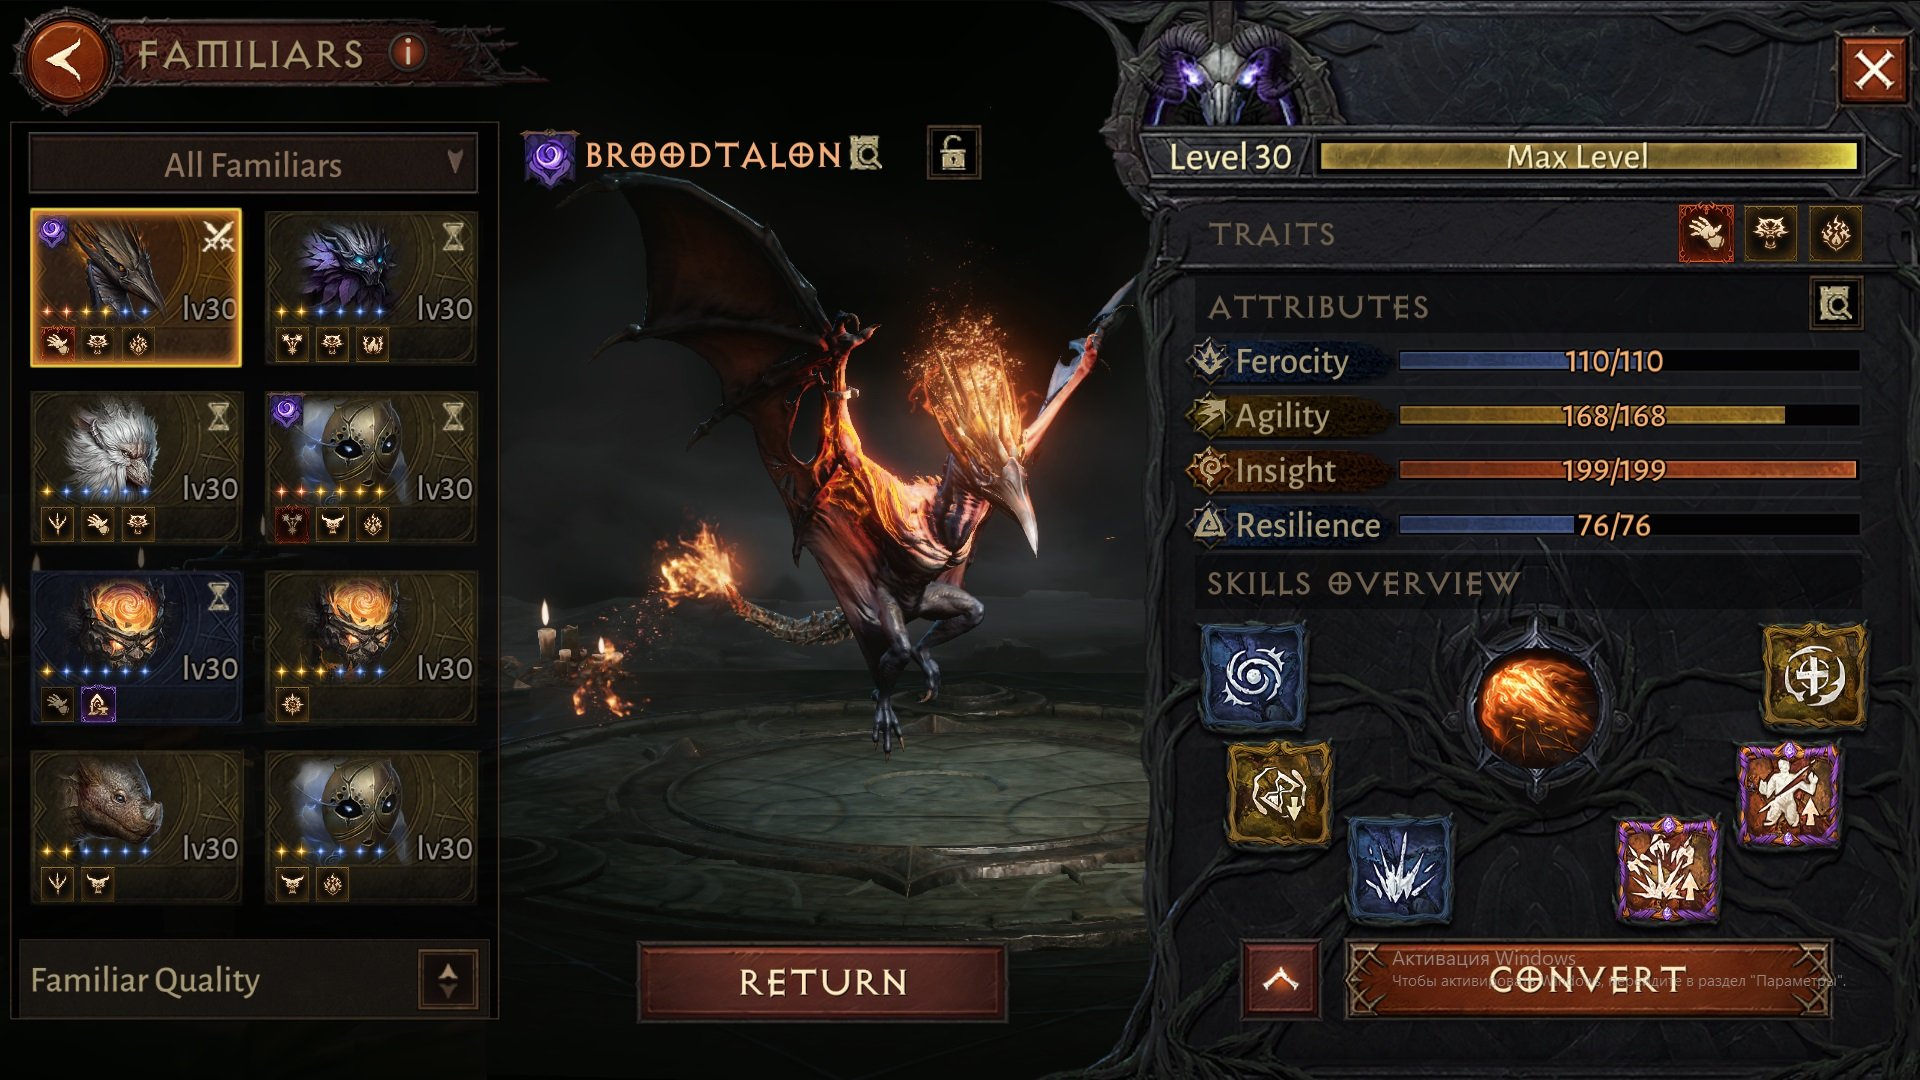
Task: Open the Familiars info icon
Action: pyautogui.click(x=408, y=52)
